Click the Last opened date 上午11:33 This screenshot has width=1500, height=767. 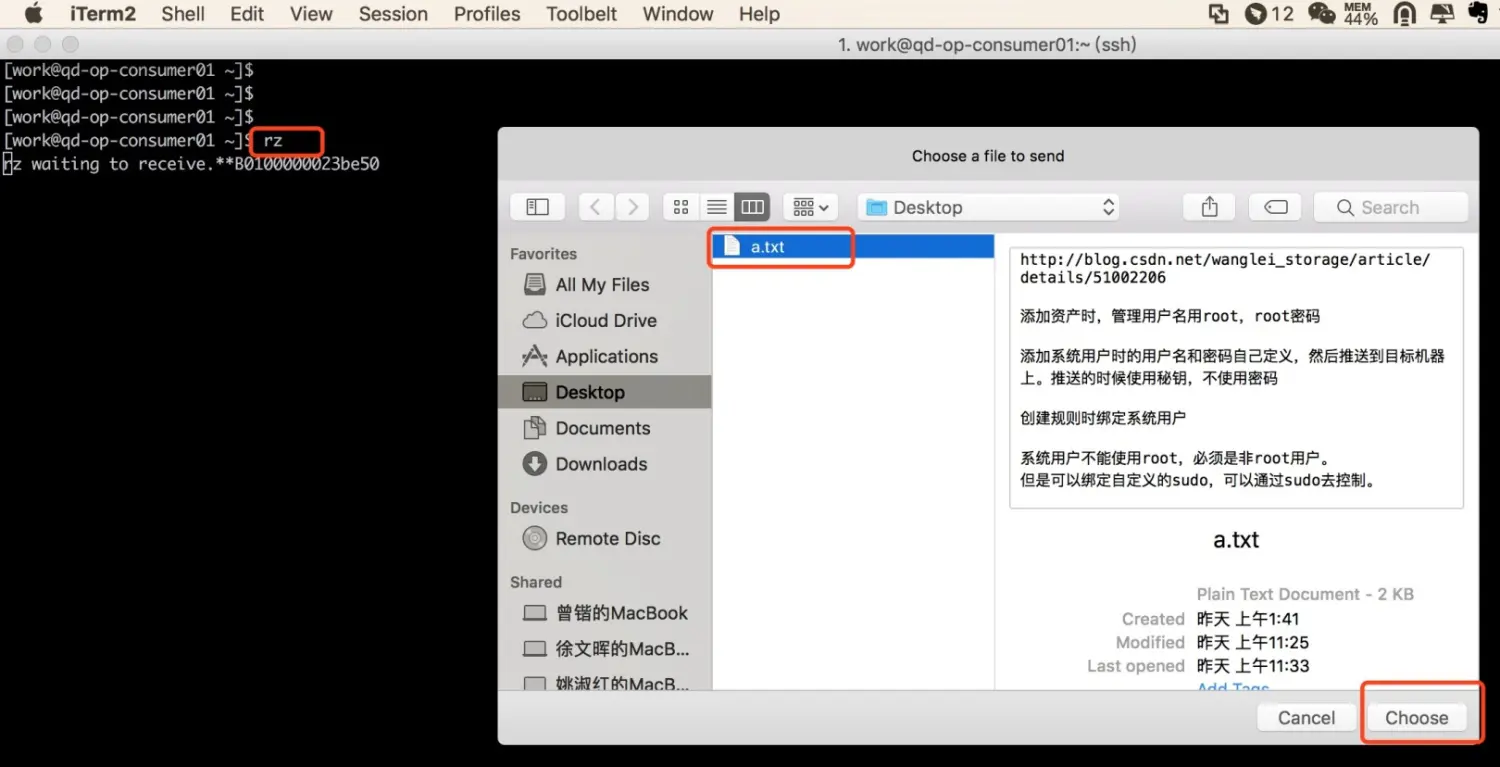coord(1253,666)
